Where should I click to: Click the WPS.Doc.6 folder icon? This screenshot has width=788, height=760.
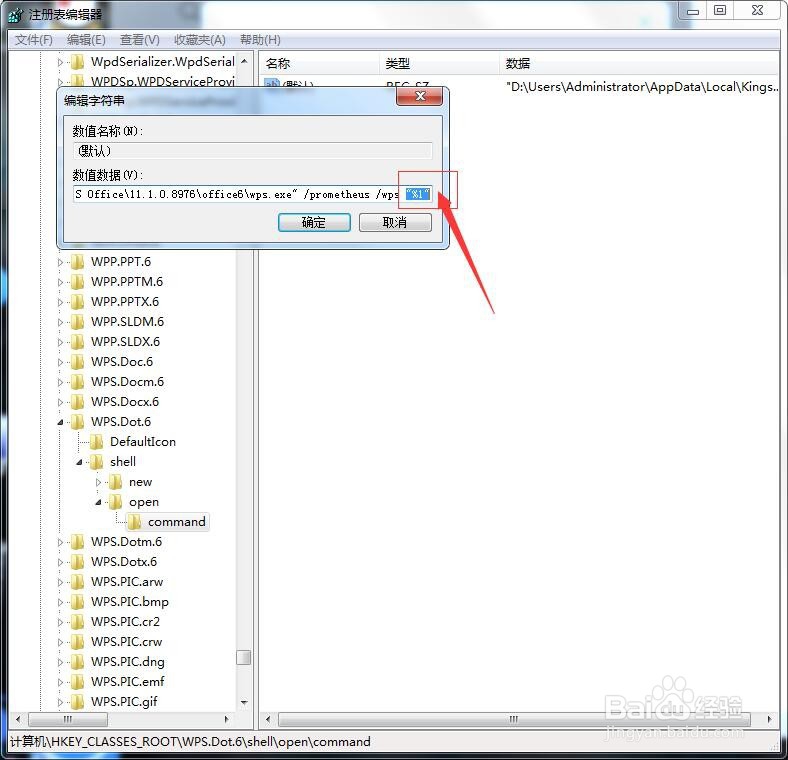pyautogui.click(x=77, y=362)
